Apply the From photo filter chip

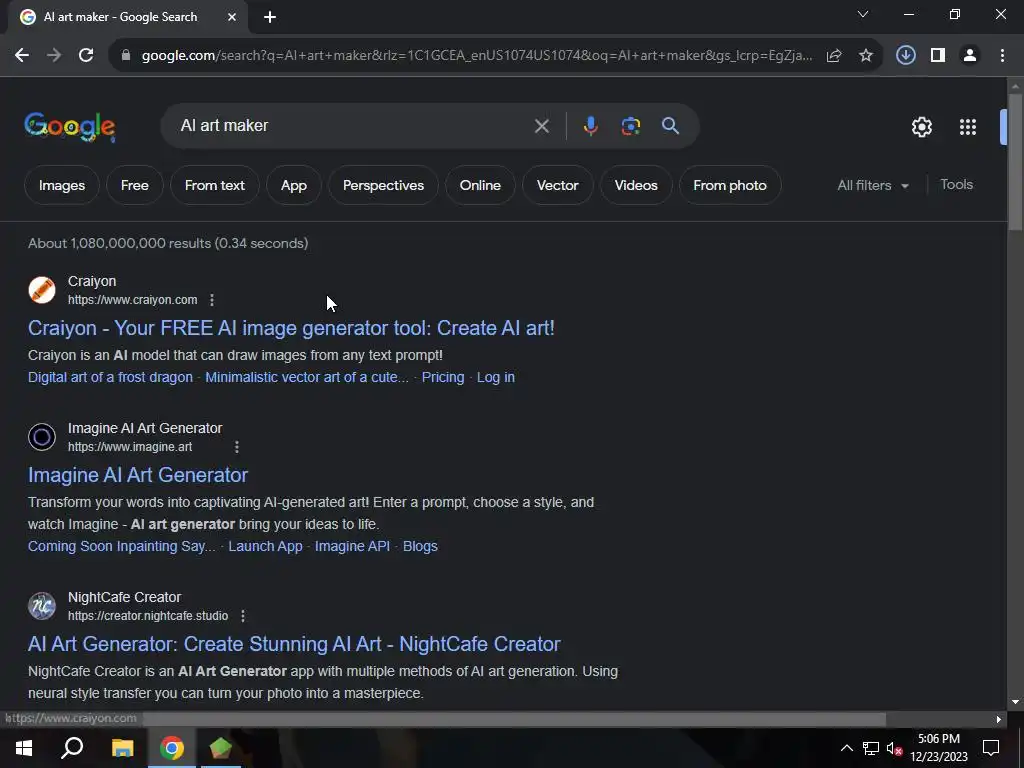click(729, 185)
